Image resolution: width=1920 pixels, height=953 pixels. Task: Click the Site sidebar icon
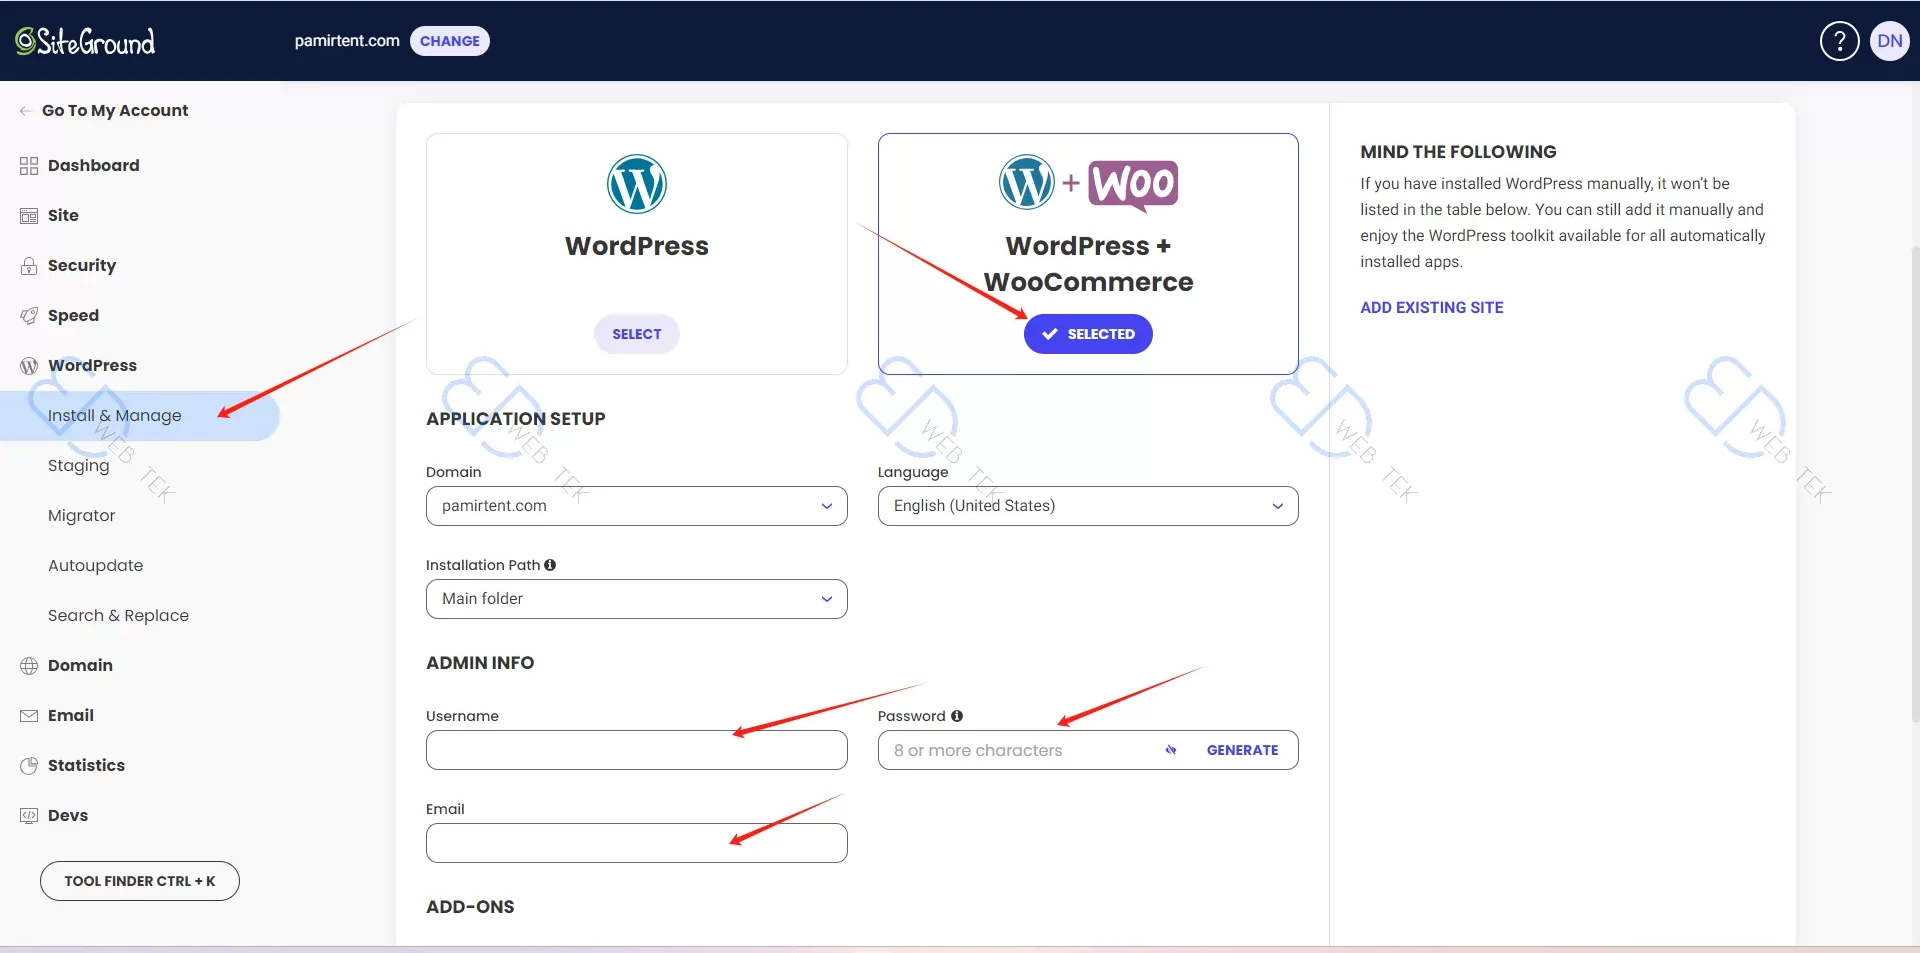(x=29, y=216)
